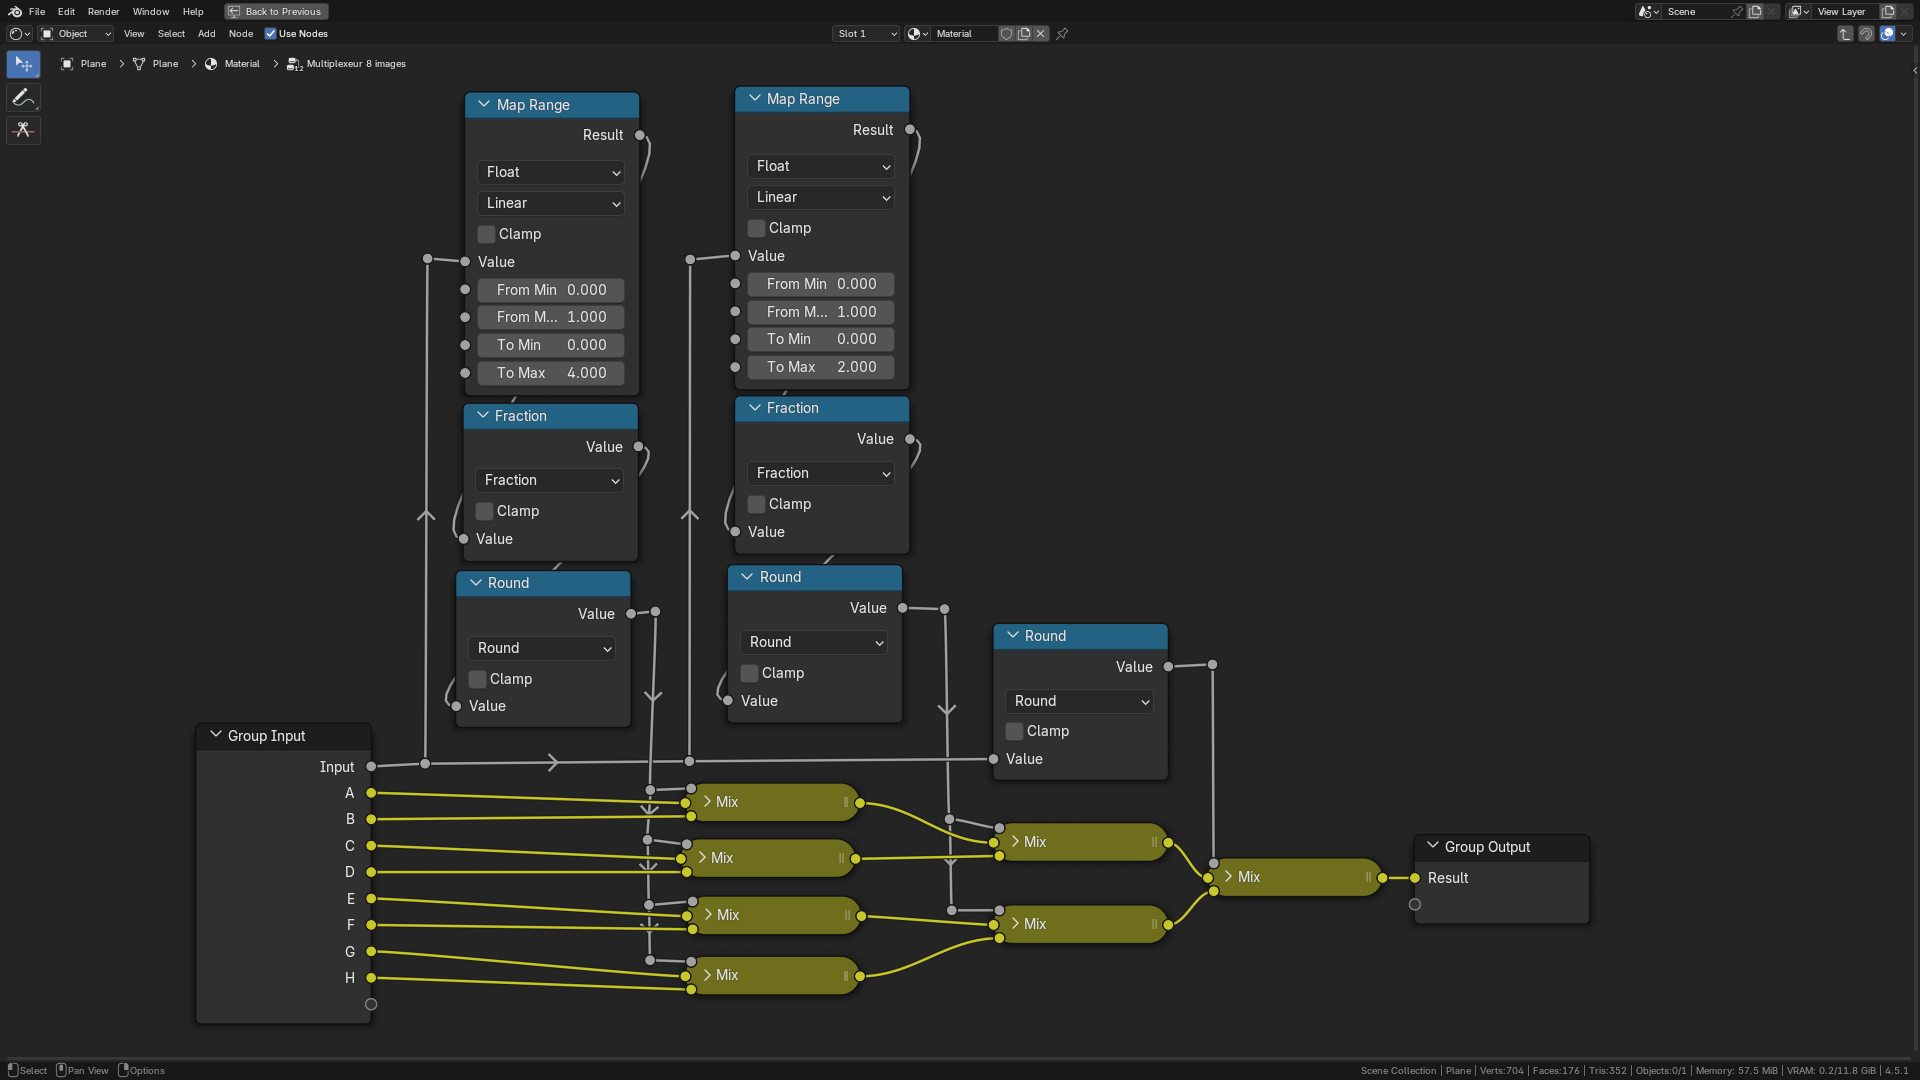The image size is (1920, 1080).
Task: Open Float data type dropdown on left Map Range
Action: click(x=551, y=172)
